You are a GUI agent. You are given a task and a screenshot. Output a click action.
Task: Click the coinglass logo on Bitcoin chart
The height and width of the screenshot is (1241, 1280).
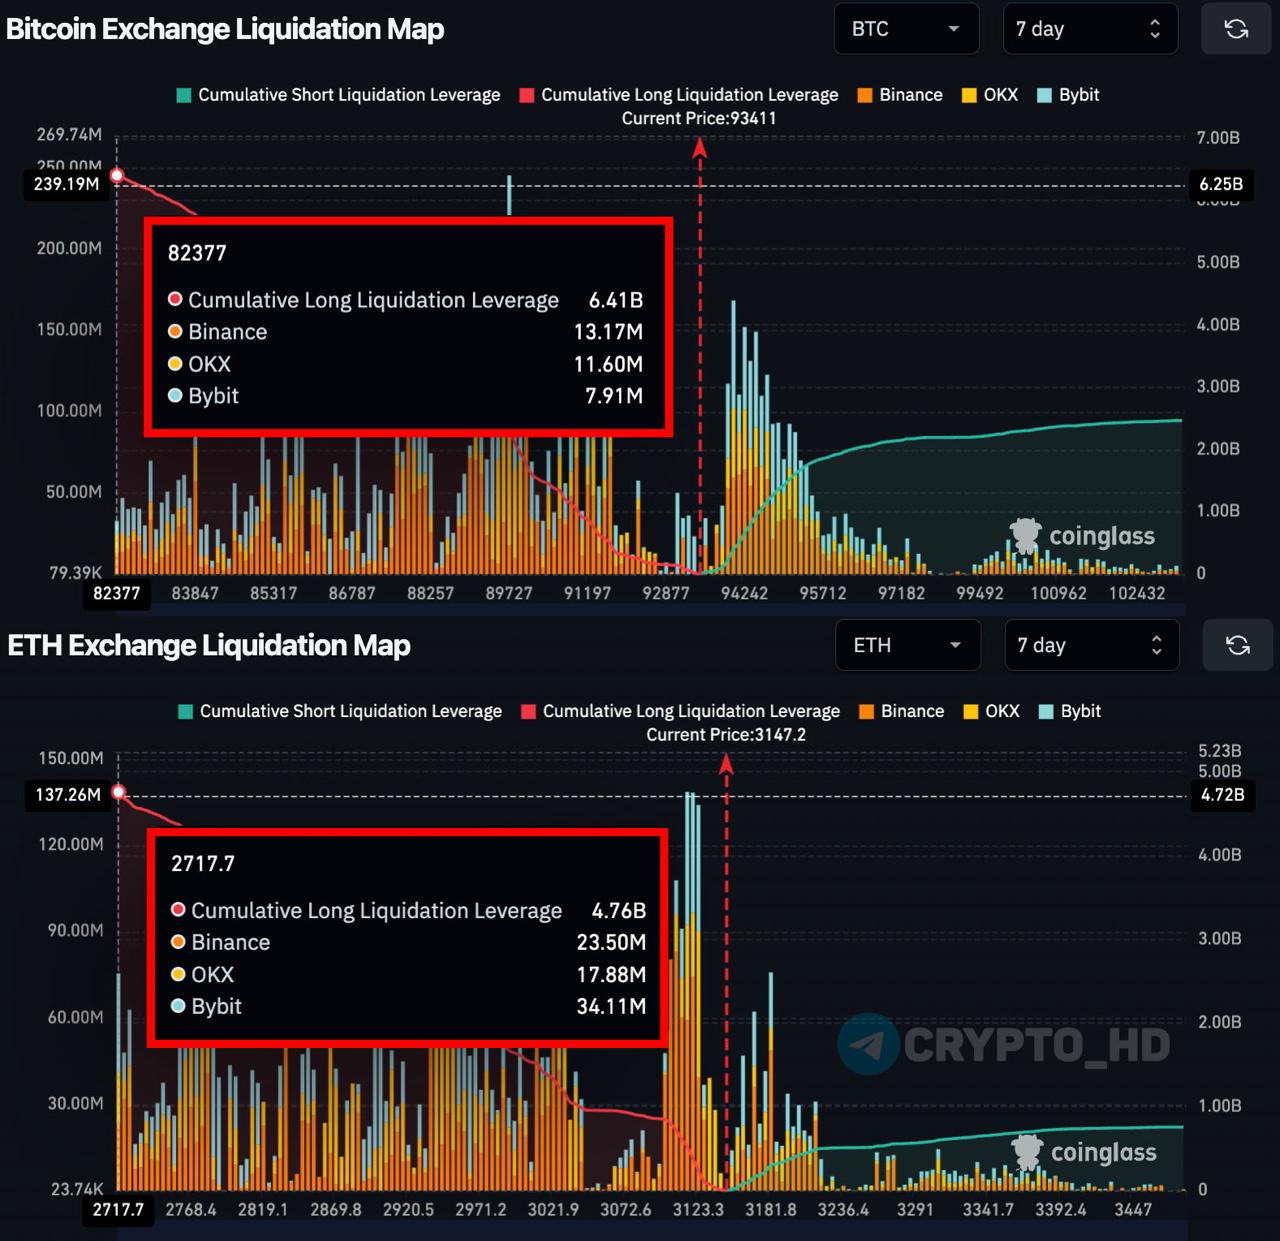click(x=1082, y=536)
